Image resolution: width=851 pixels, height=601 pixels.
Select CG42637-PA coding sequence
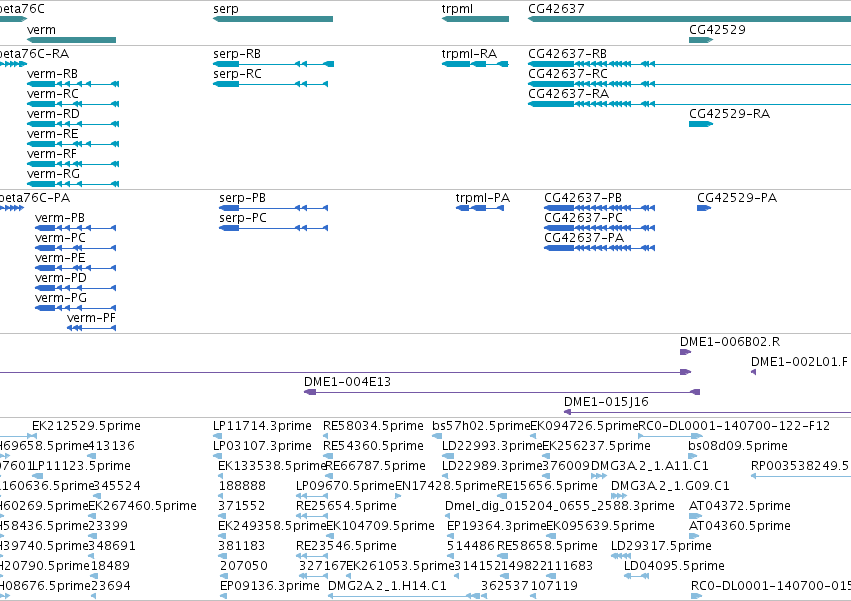coord(600,248)
